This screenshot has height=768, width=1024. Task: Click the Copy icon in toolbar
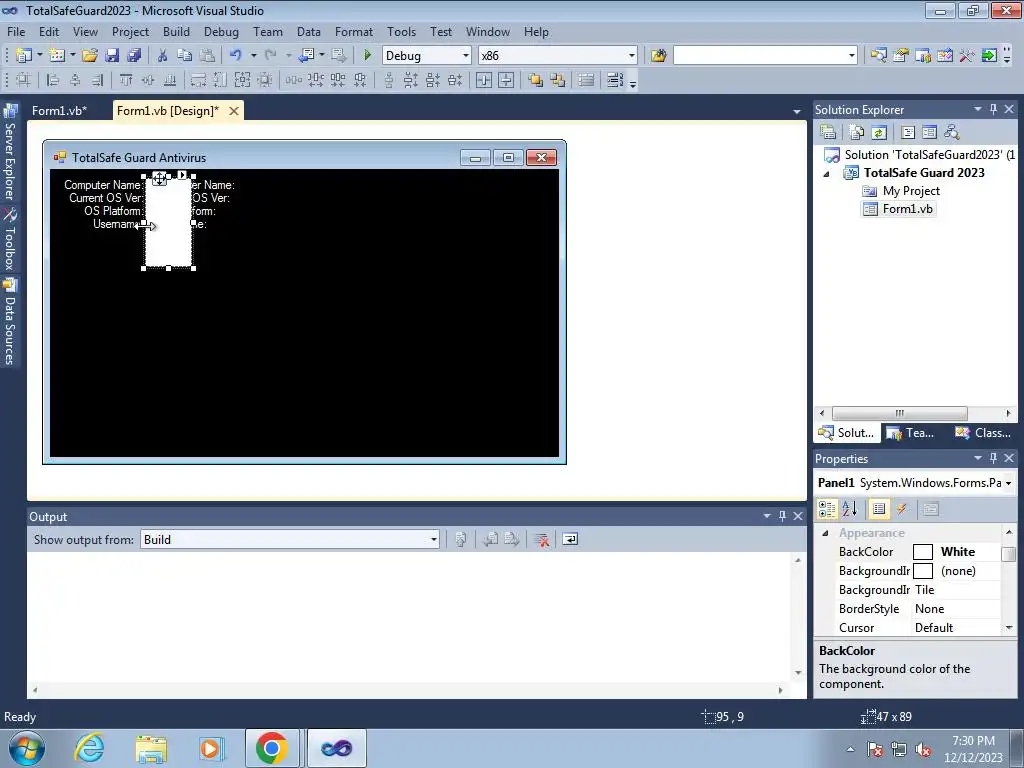(185, 56)
